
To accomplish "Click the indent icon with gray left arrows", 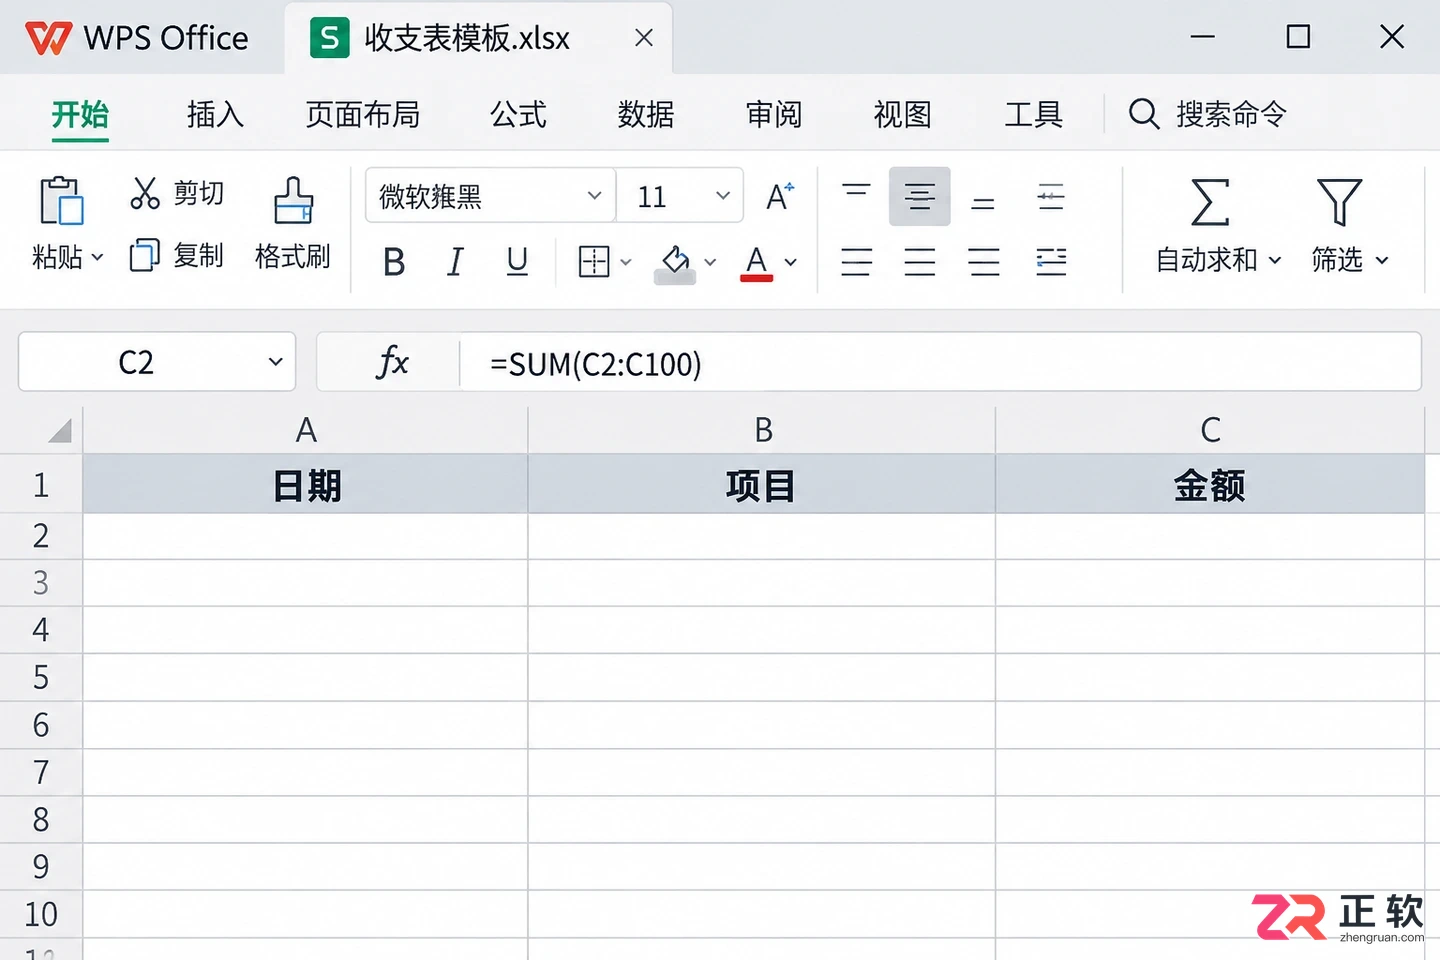I will [1051, 196].
